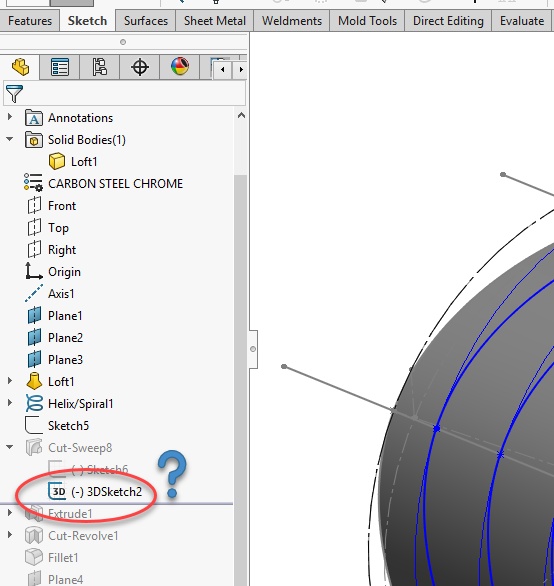The image size is (554, 586).
Task: Select the Loft1 solid body cube icon
Action: (57, 162)
